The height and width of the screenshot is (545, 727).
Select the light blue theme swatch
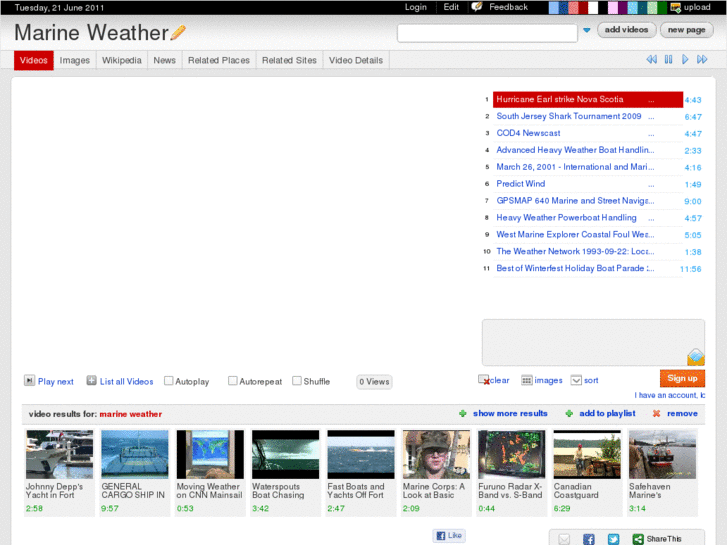[x=554, y=7]
